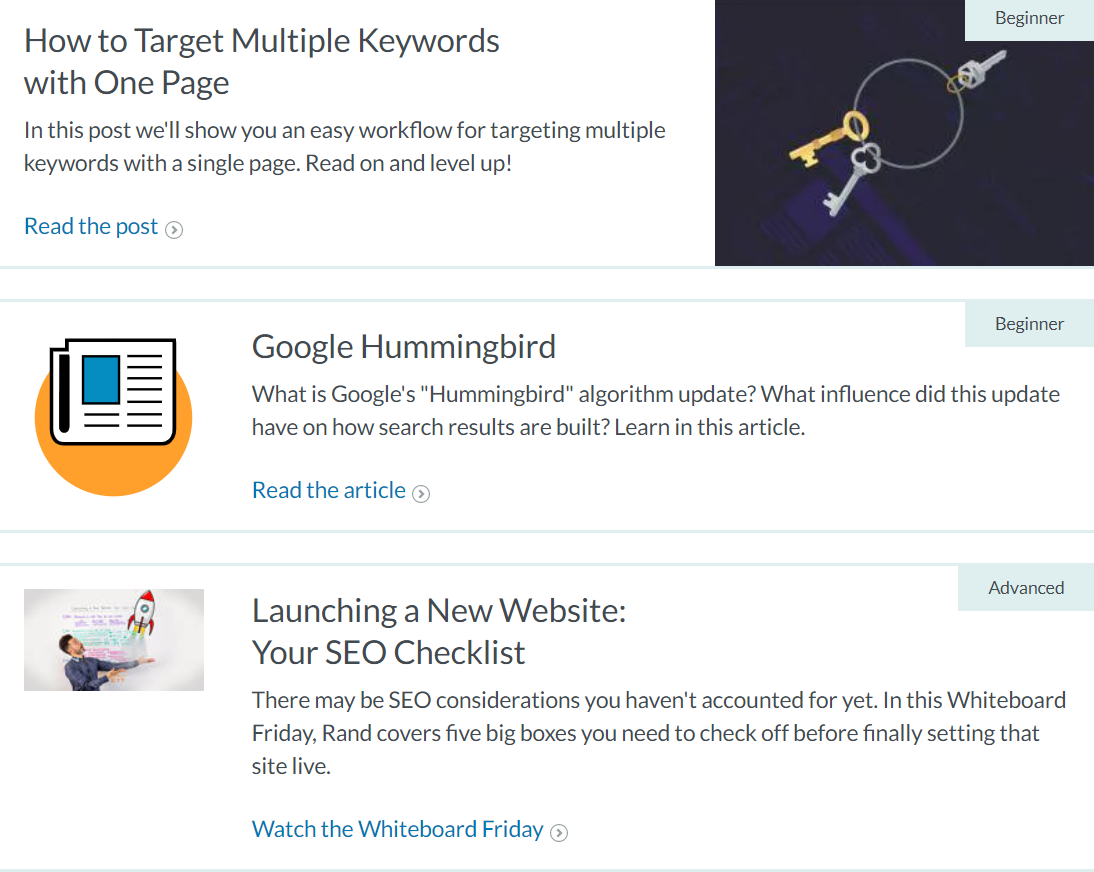The width and height of the screenshot is (1094, 872).
Task: Click the Advanced level tag
Action: point(1026,588)
